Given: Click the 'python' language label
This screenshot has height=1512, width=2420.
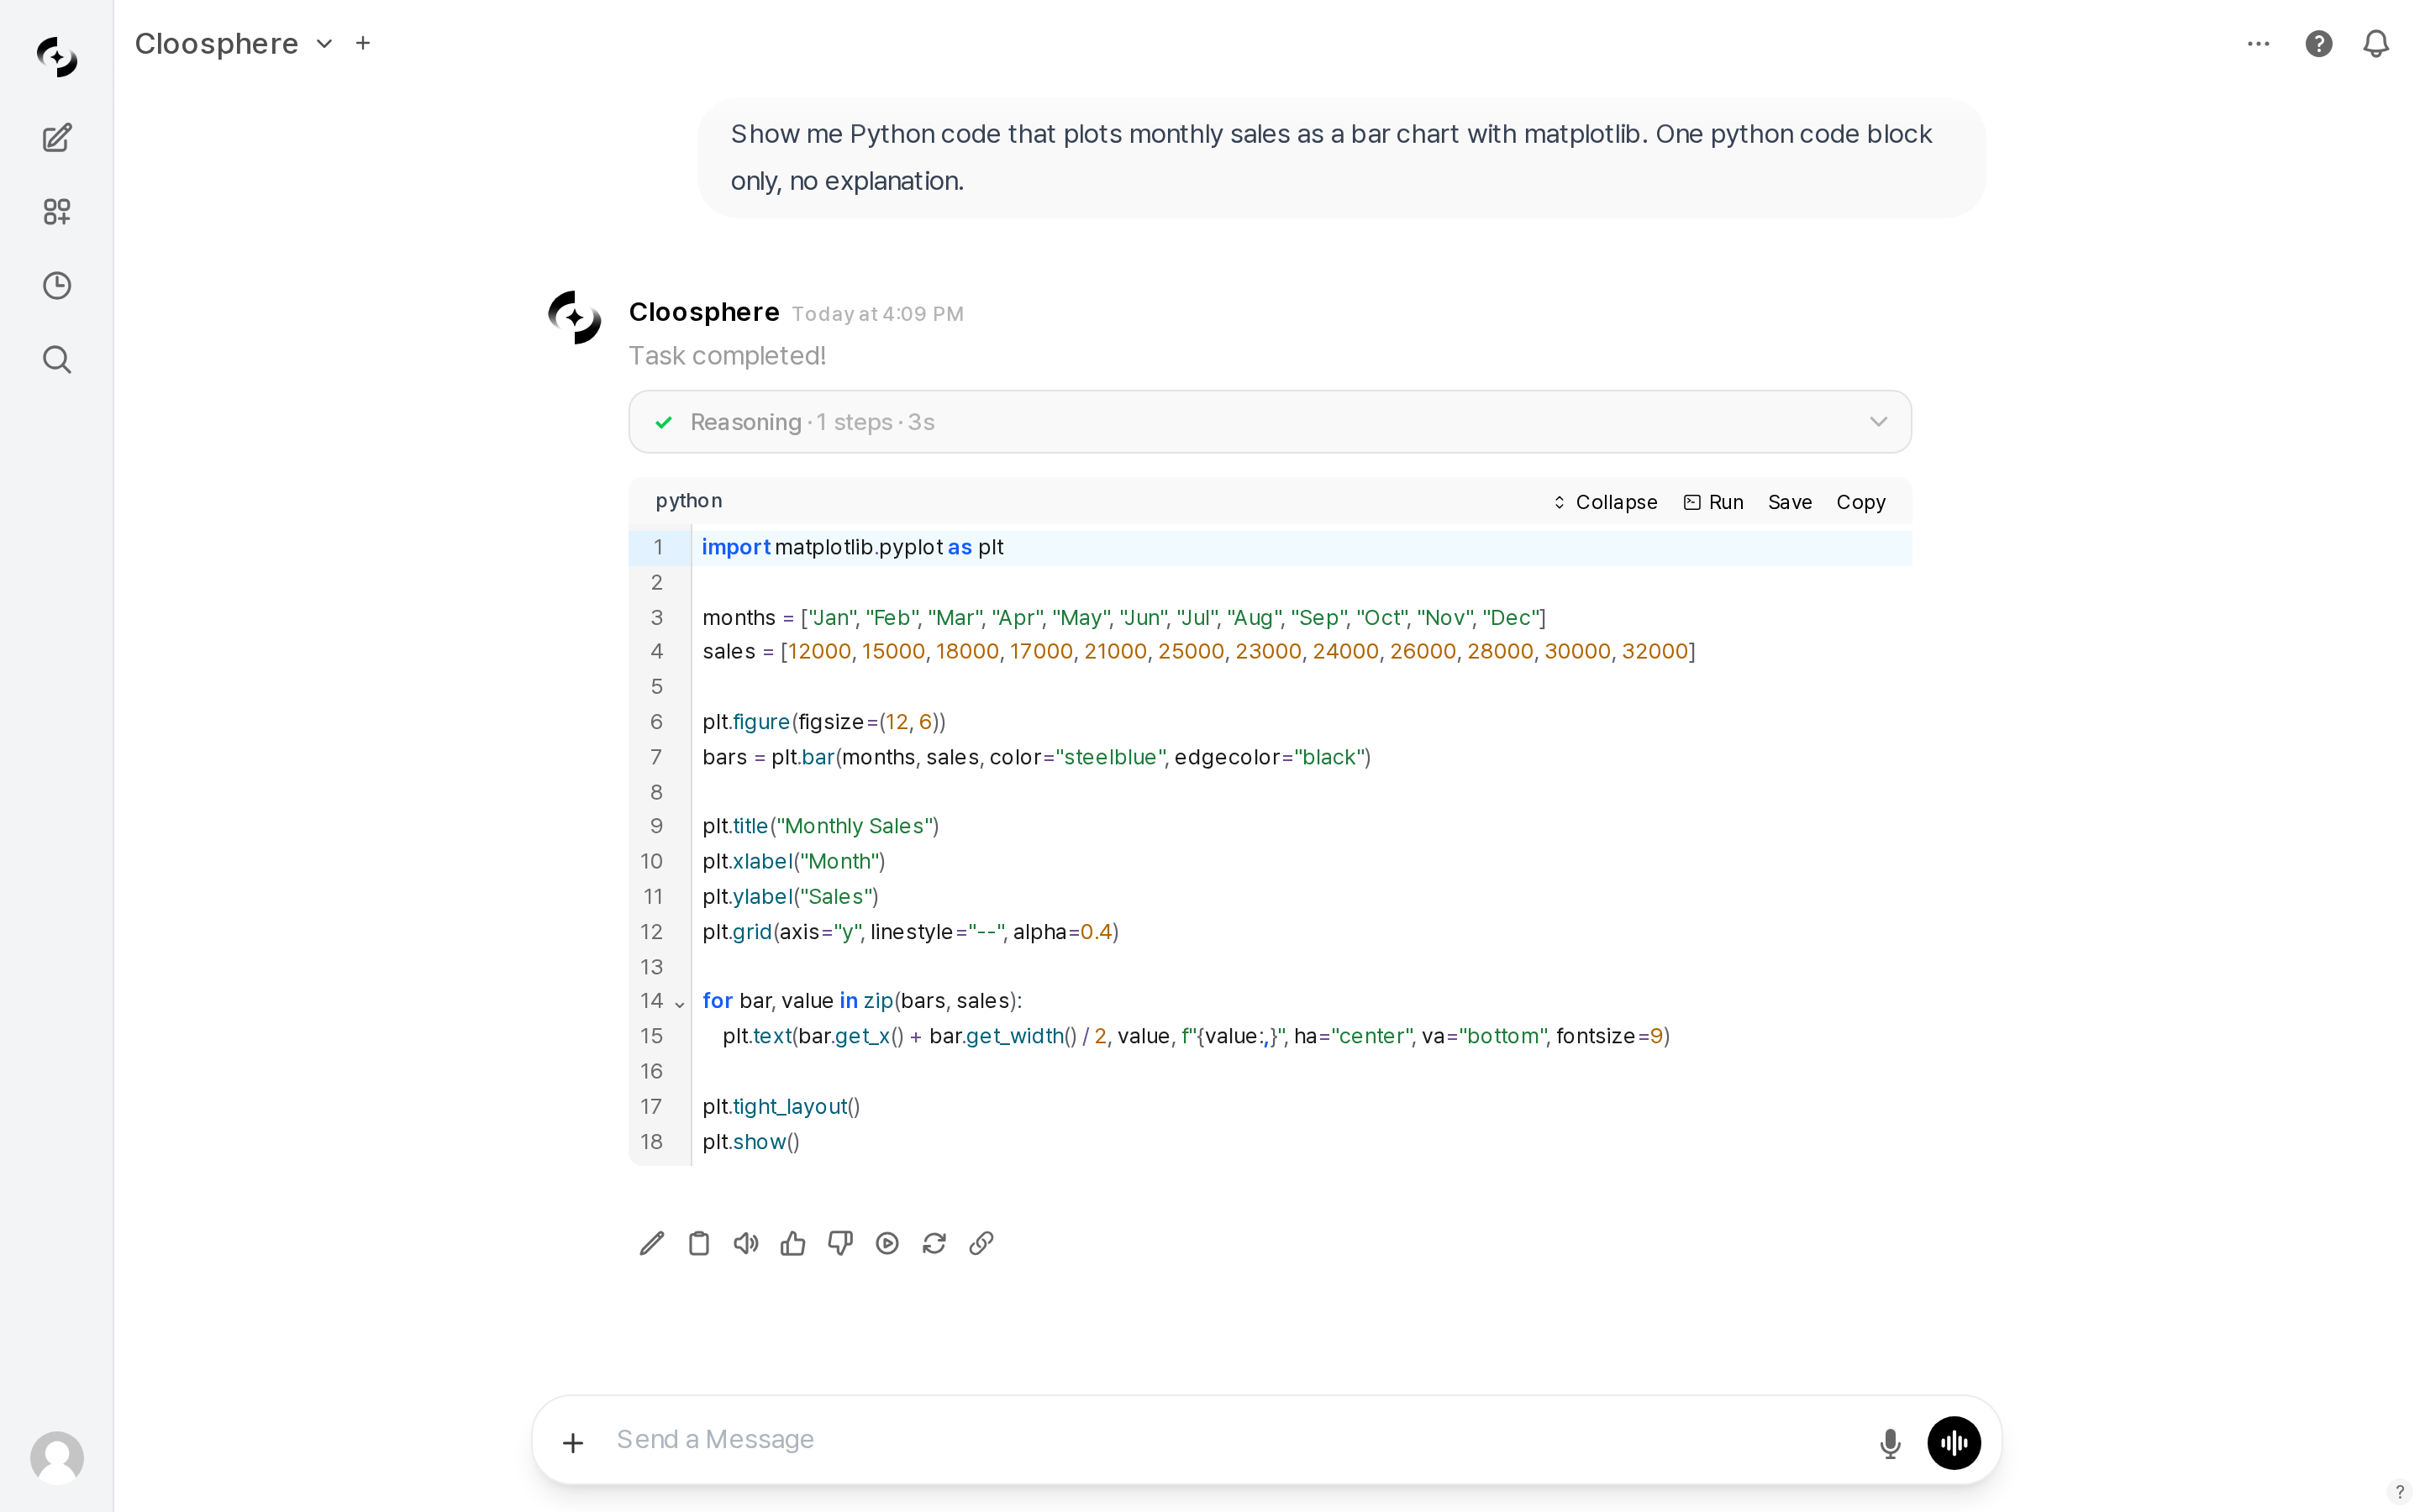Looking at the screenshot, I should (689, 501).
